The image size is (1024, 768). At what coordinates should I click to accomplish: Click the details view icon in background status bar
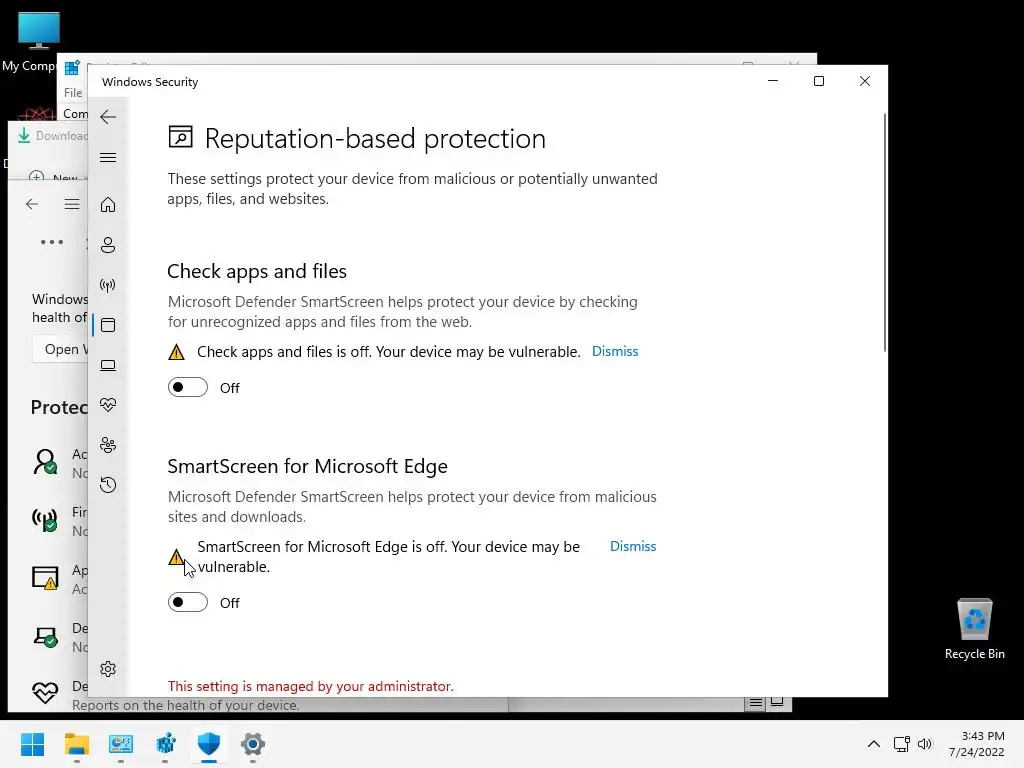point(756,703)
